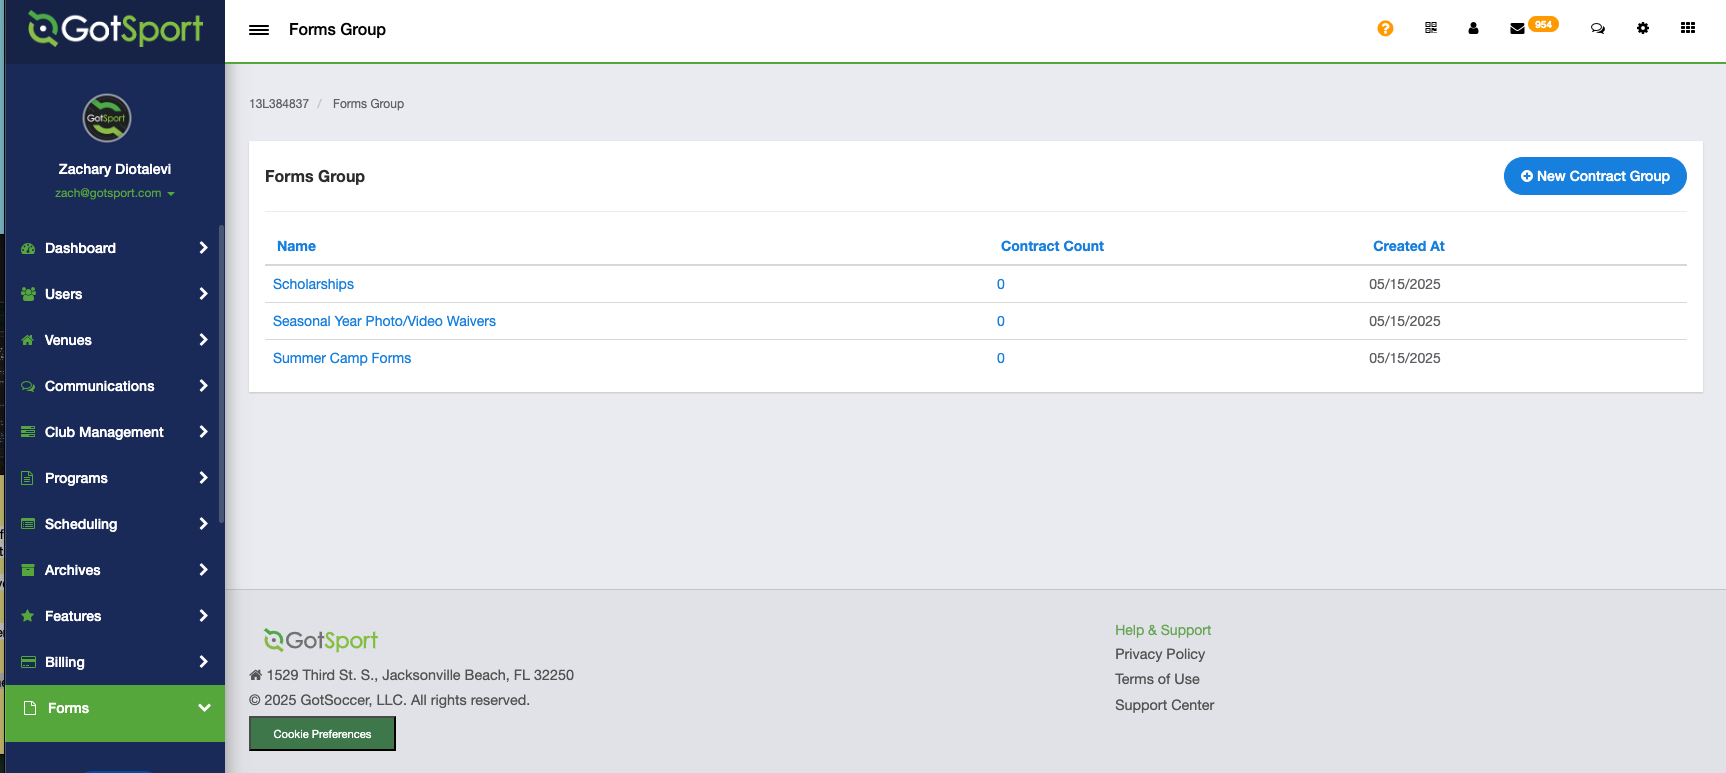
Task: Click the Archives box icon
Action: point(28,570)
